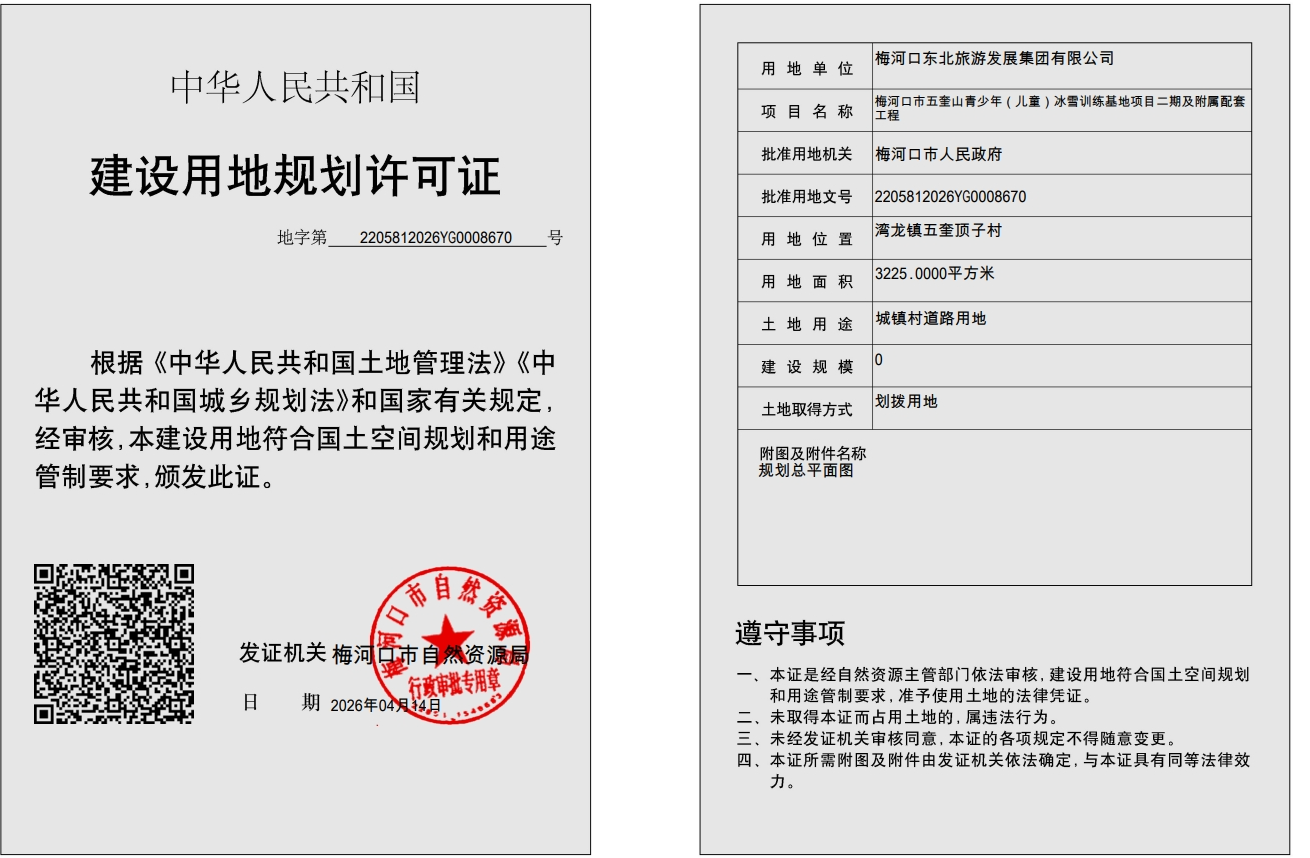Click the 用地单位 company name value
Viewport: 1310px width, 858px height.
994,59
